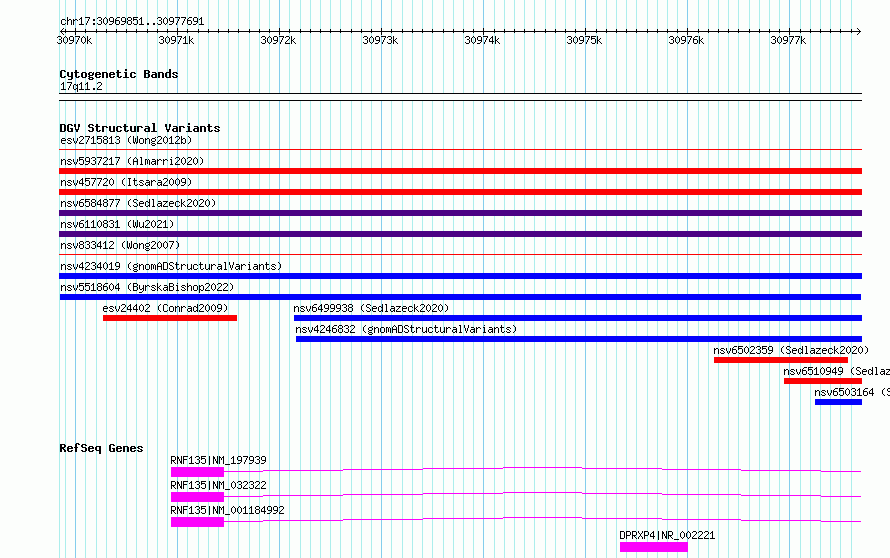Open the DPRXP4|NR_002221 gene label
Screen dimensions: 890x558
667,535
